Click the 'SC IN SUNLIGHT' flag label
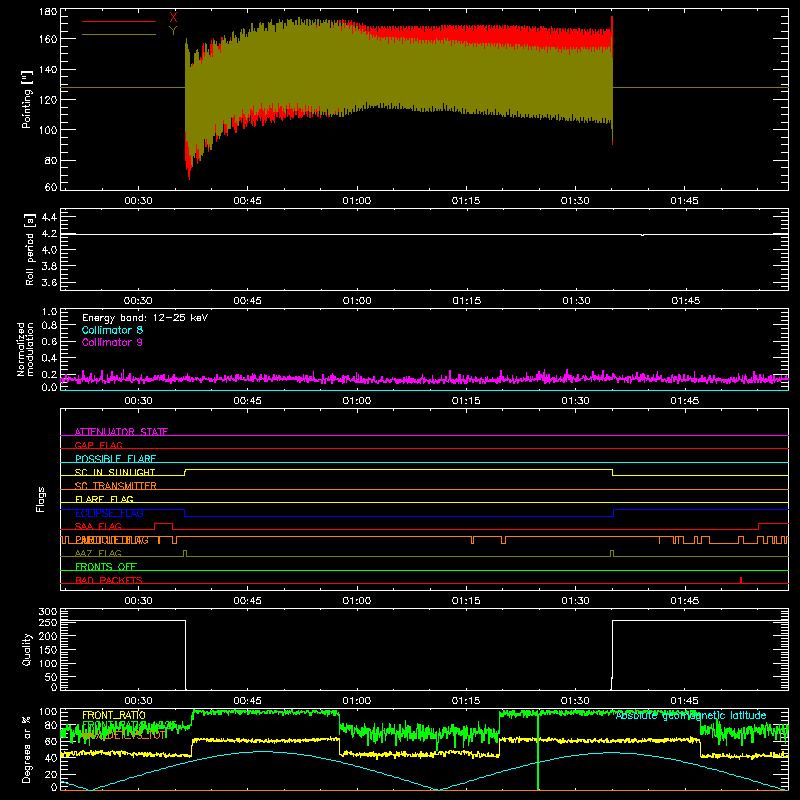The width and height of the screenshot is (800, 800). coord(115,472)
